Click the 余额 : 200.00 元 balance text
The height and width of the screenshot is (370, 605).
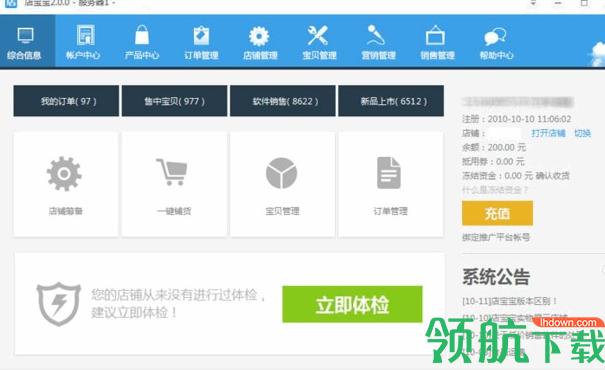click(494, 147)
